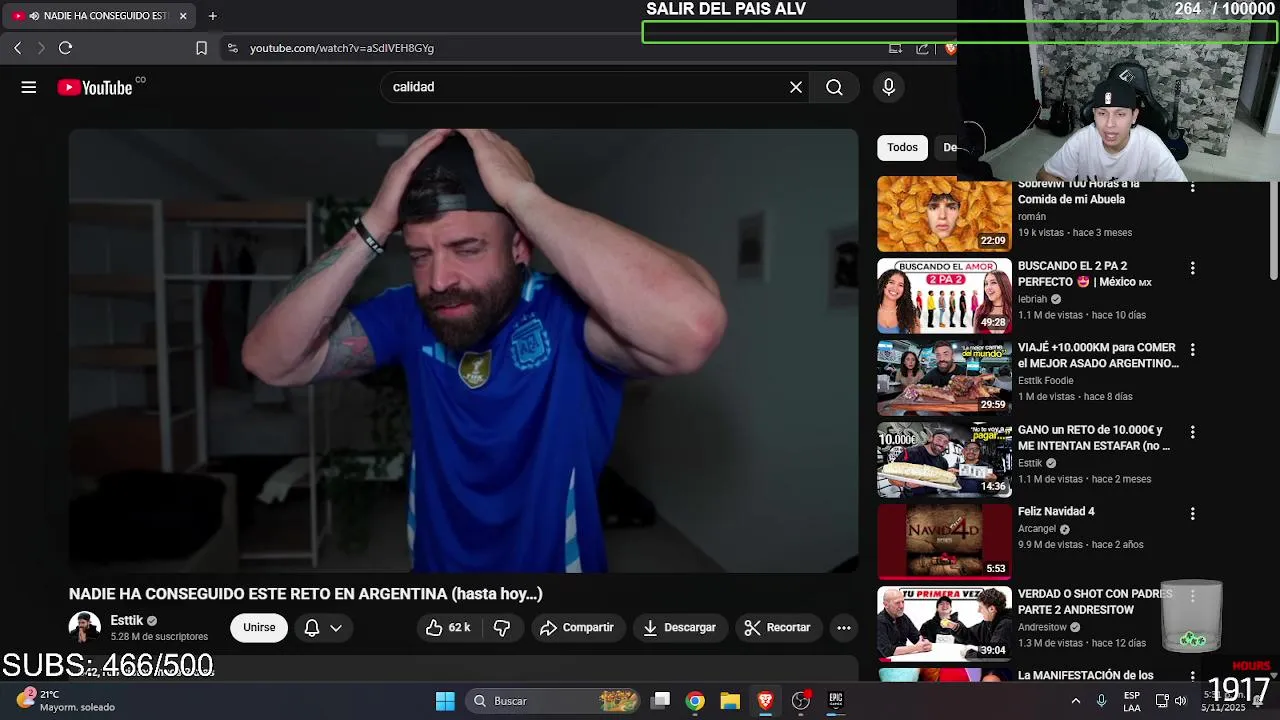Viewport: 1280px width, 720px height.
Task: Open the abuela food video thumbnail (22:09)
Action: point(945,214)
